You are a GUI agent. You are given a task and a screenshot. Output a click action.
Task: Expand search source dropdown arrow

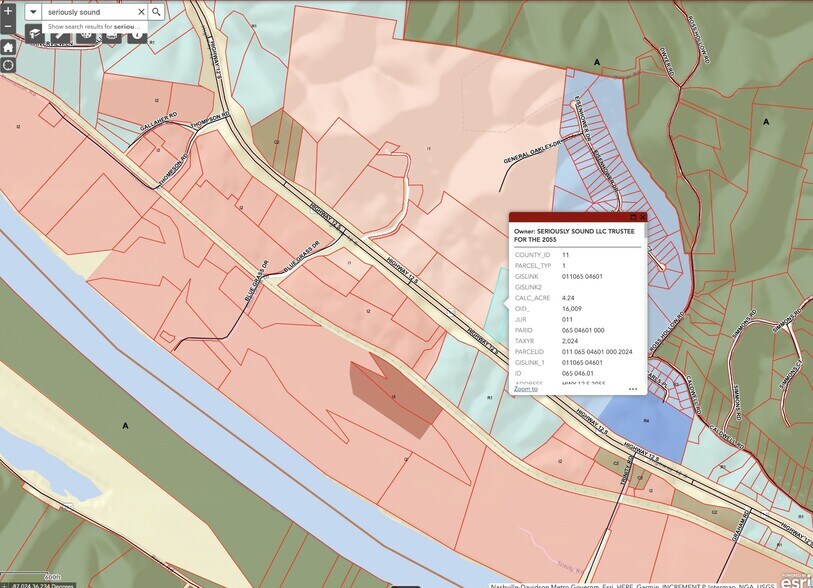pos(33,12)
